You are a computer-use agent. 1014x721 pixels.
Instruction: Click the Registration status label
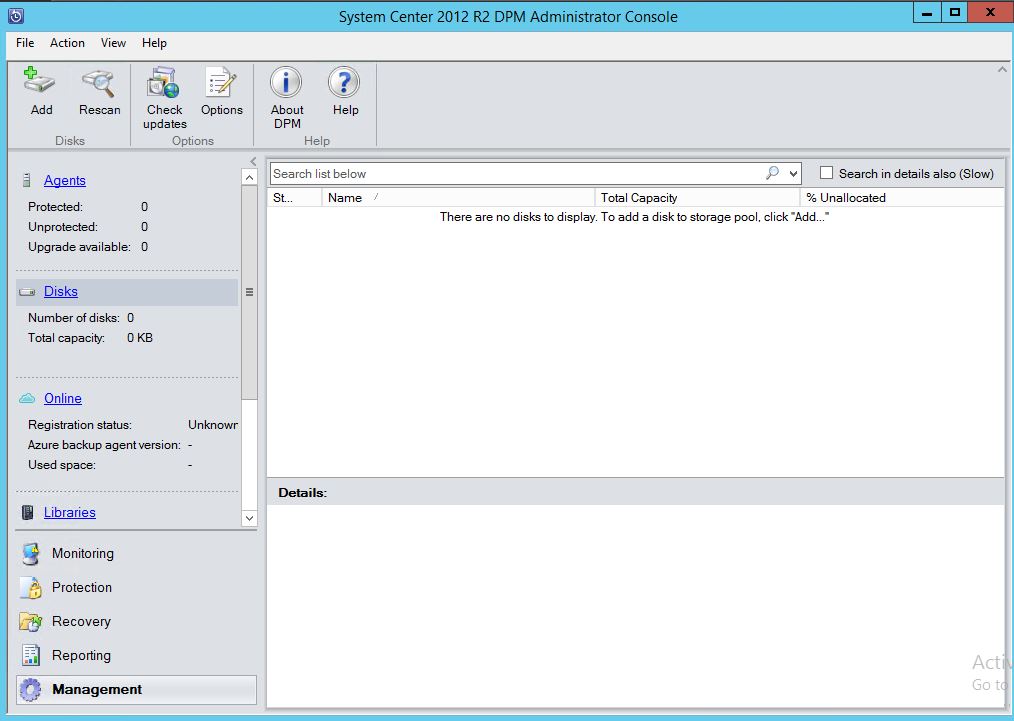point(80,425)
